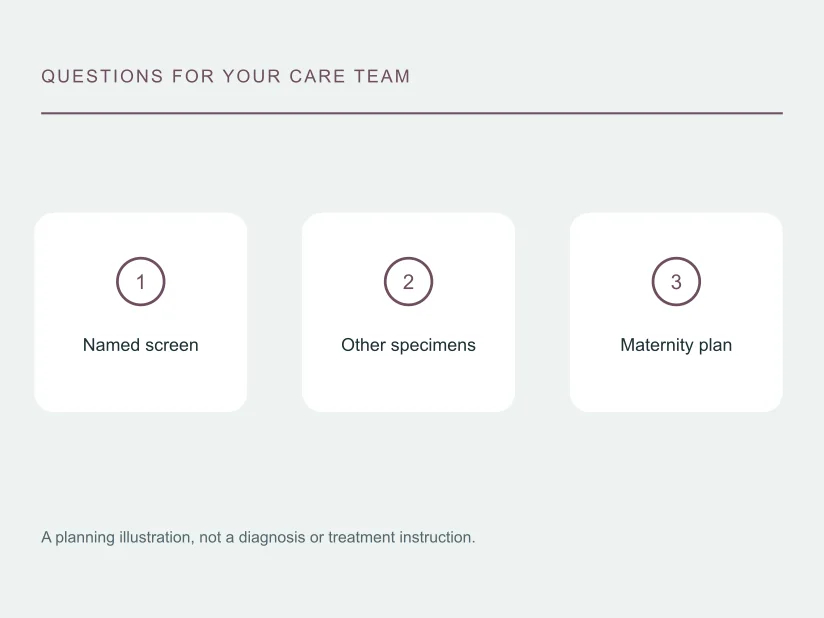Click the word "QUESTIONS" in the title
Screen dimensions: 824x618
pos(102,76)
